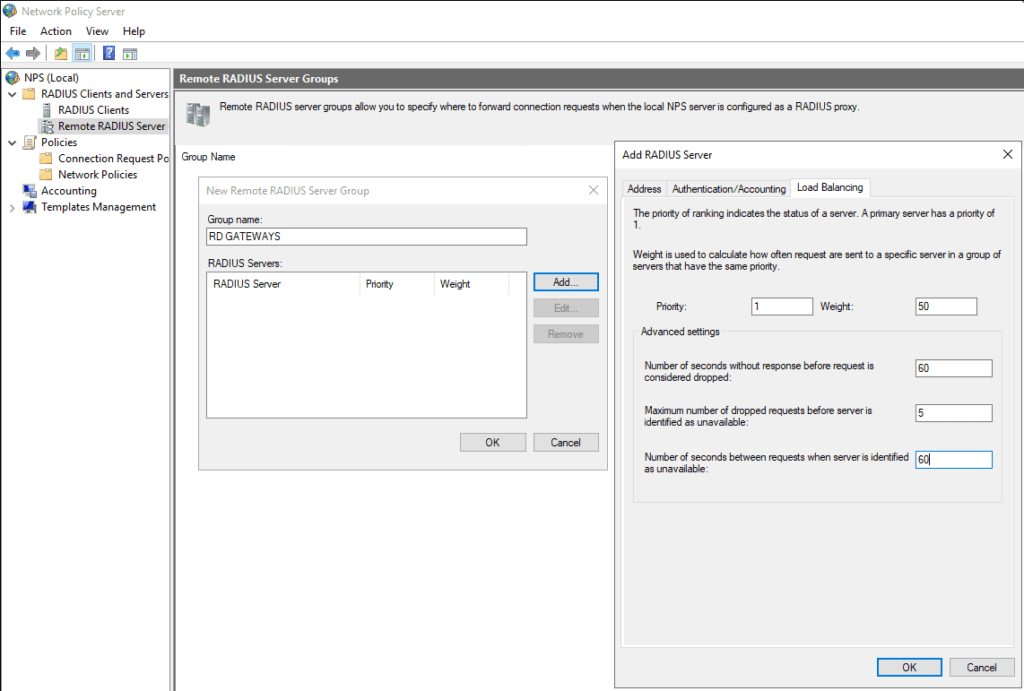Toggle Show/Hide Console Tree toolbar icon

[82, 53]
